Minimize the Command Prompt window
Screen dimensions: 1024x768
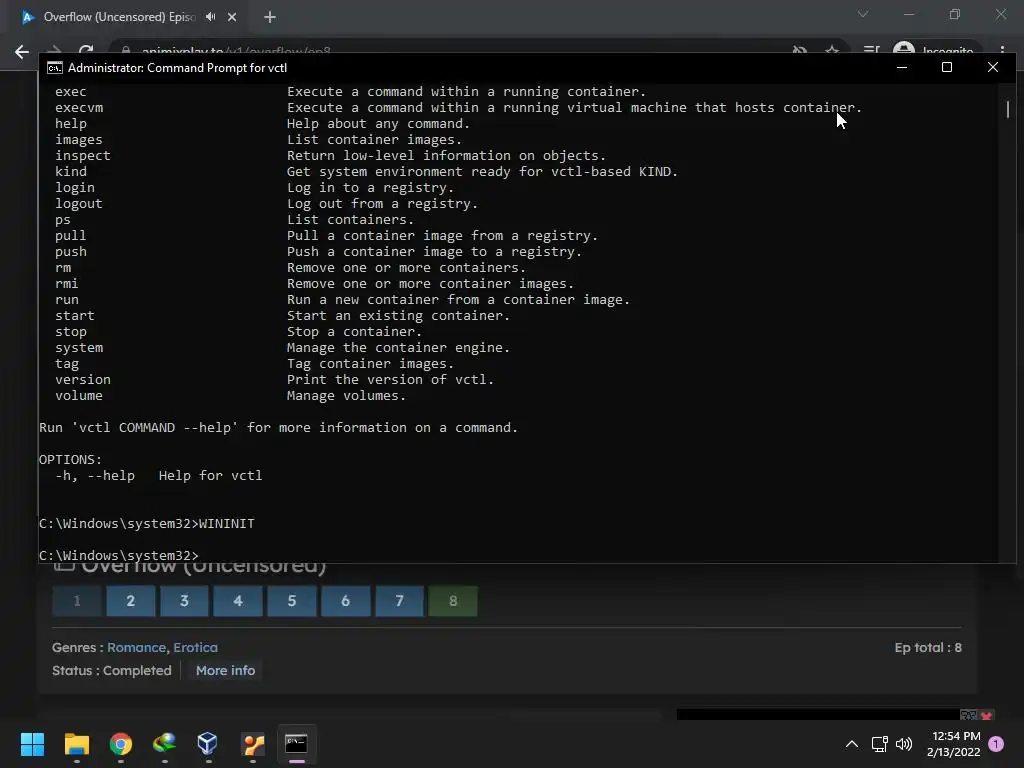902,67
